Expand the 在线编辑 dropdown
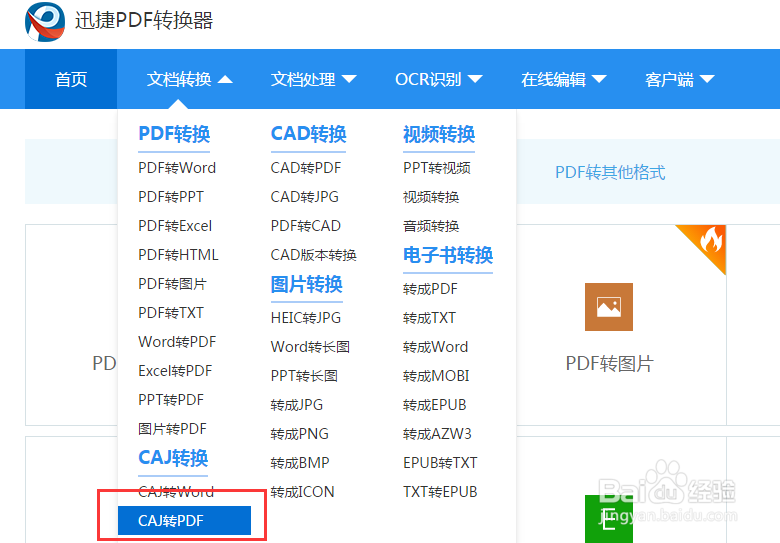780x543 pixels. point(564,79)
